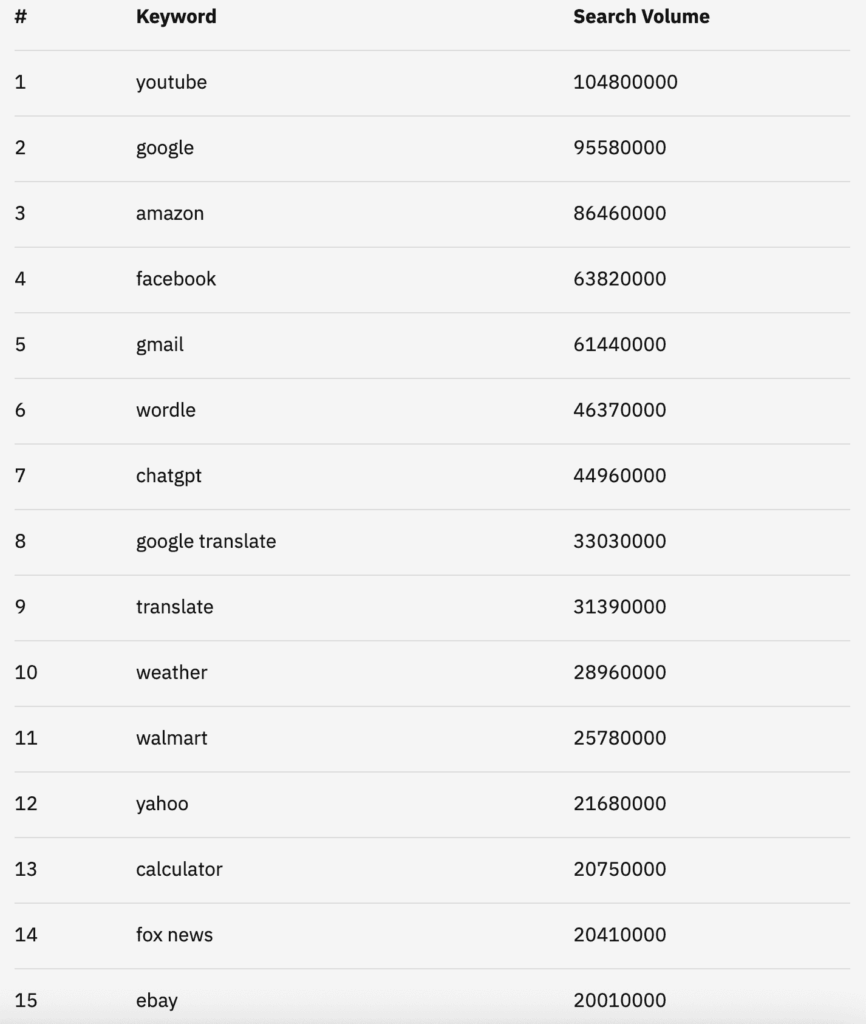
Task: Click the ebay keyword in row 15
Action: 157,1000
